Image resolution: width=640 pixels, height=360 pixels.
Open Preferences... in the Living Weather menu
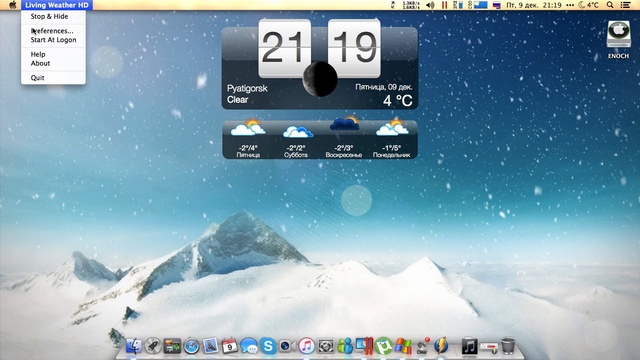click(53, 31)
